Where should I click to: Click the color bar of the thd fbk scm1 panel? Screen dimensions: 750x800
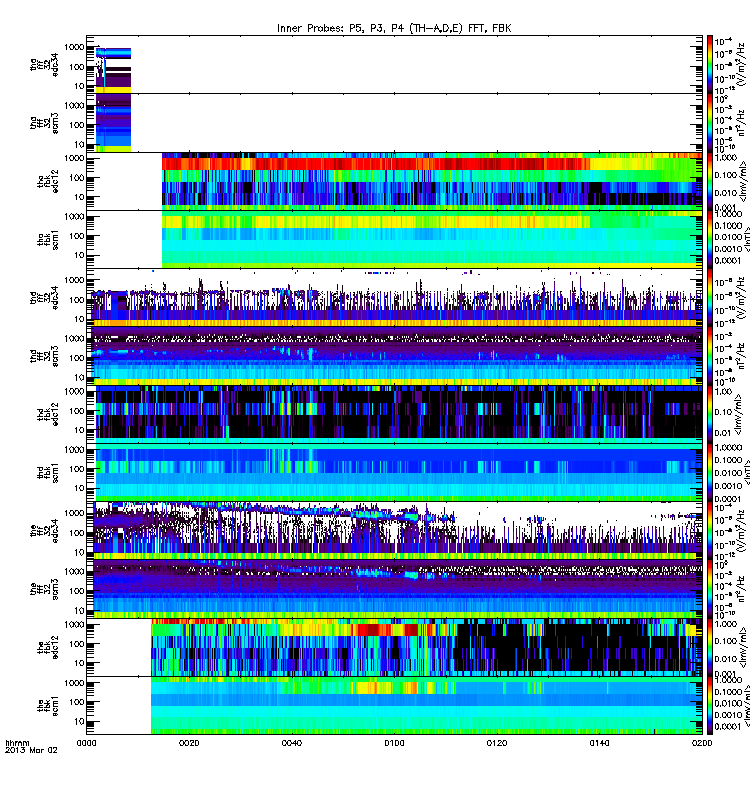(x=710, y=472)
